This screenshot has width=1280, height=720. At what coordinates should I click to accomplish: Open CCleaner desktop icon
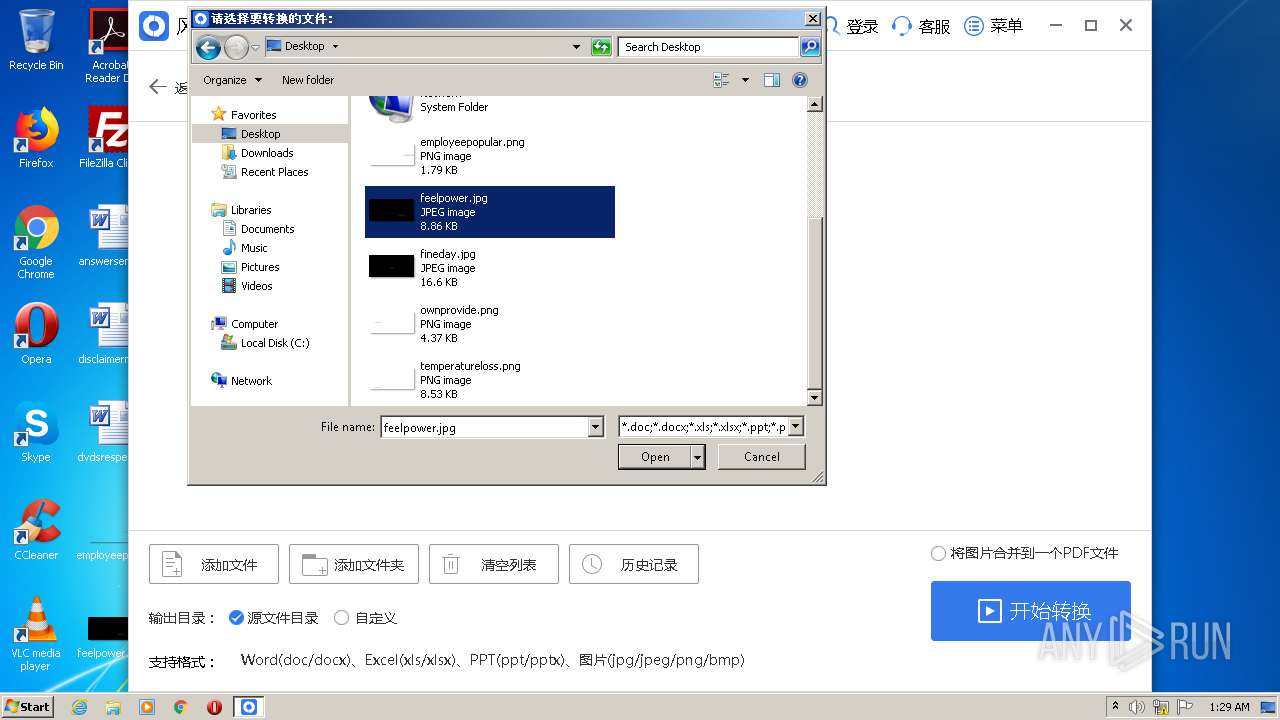[36, 529]
